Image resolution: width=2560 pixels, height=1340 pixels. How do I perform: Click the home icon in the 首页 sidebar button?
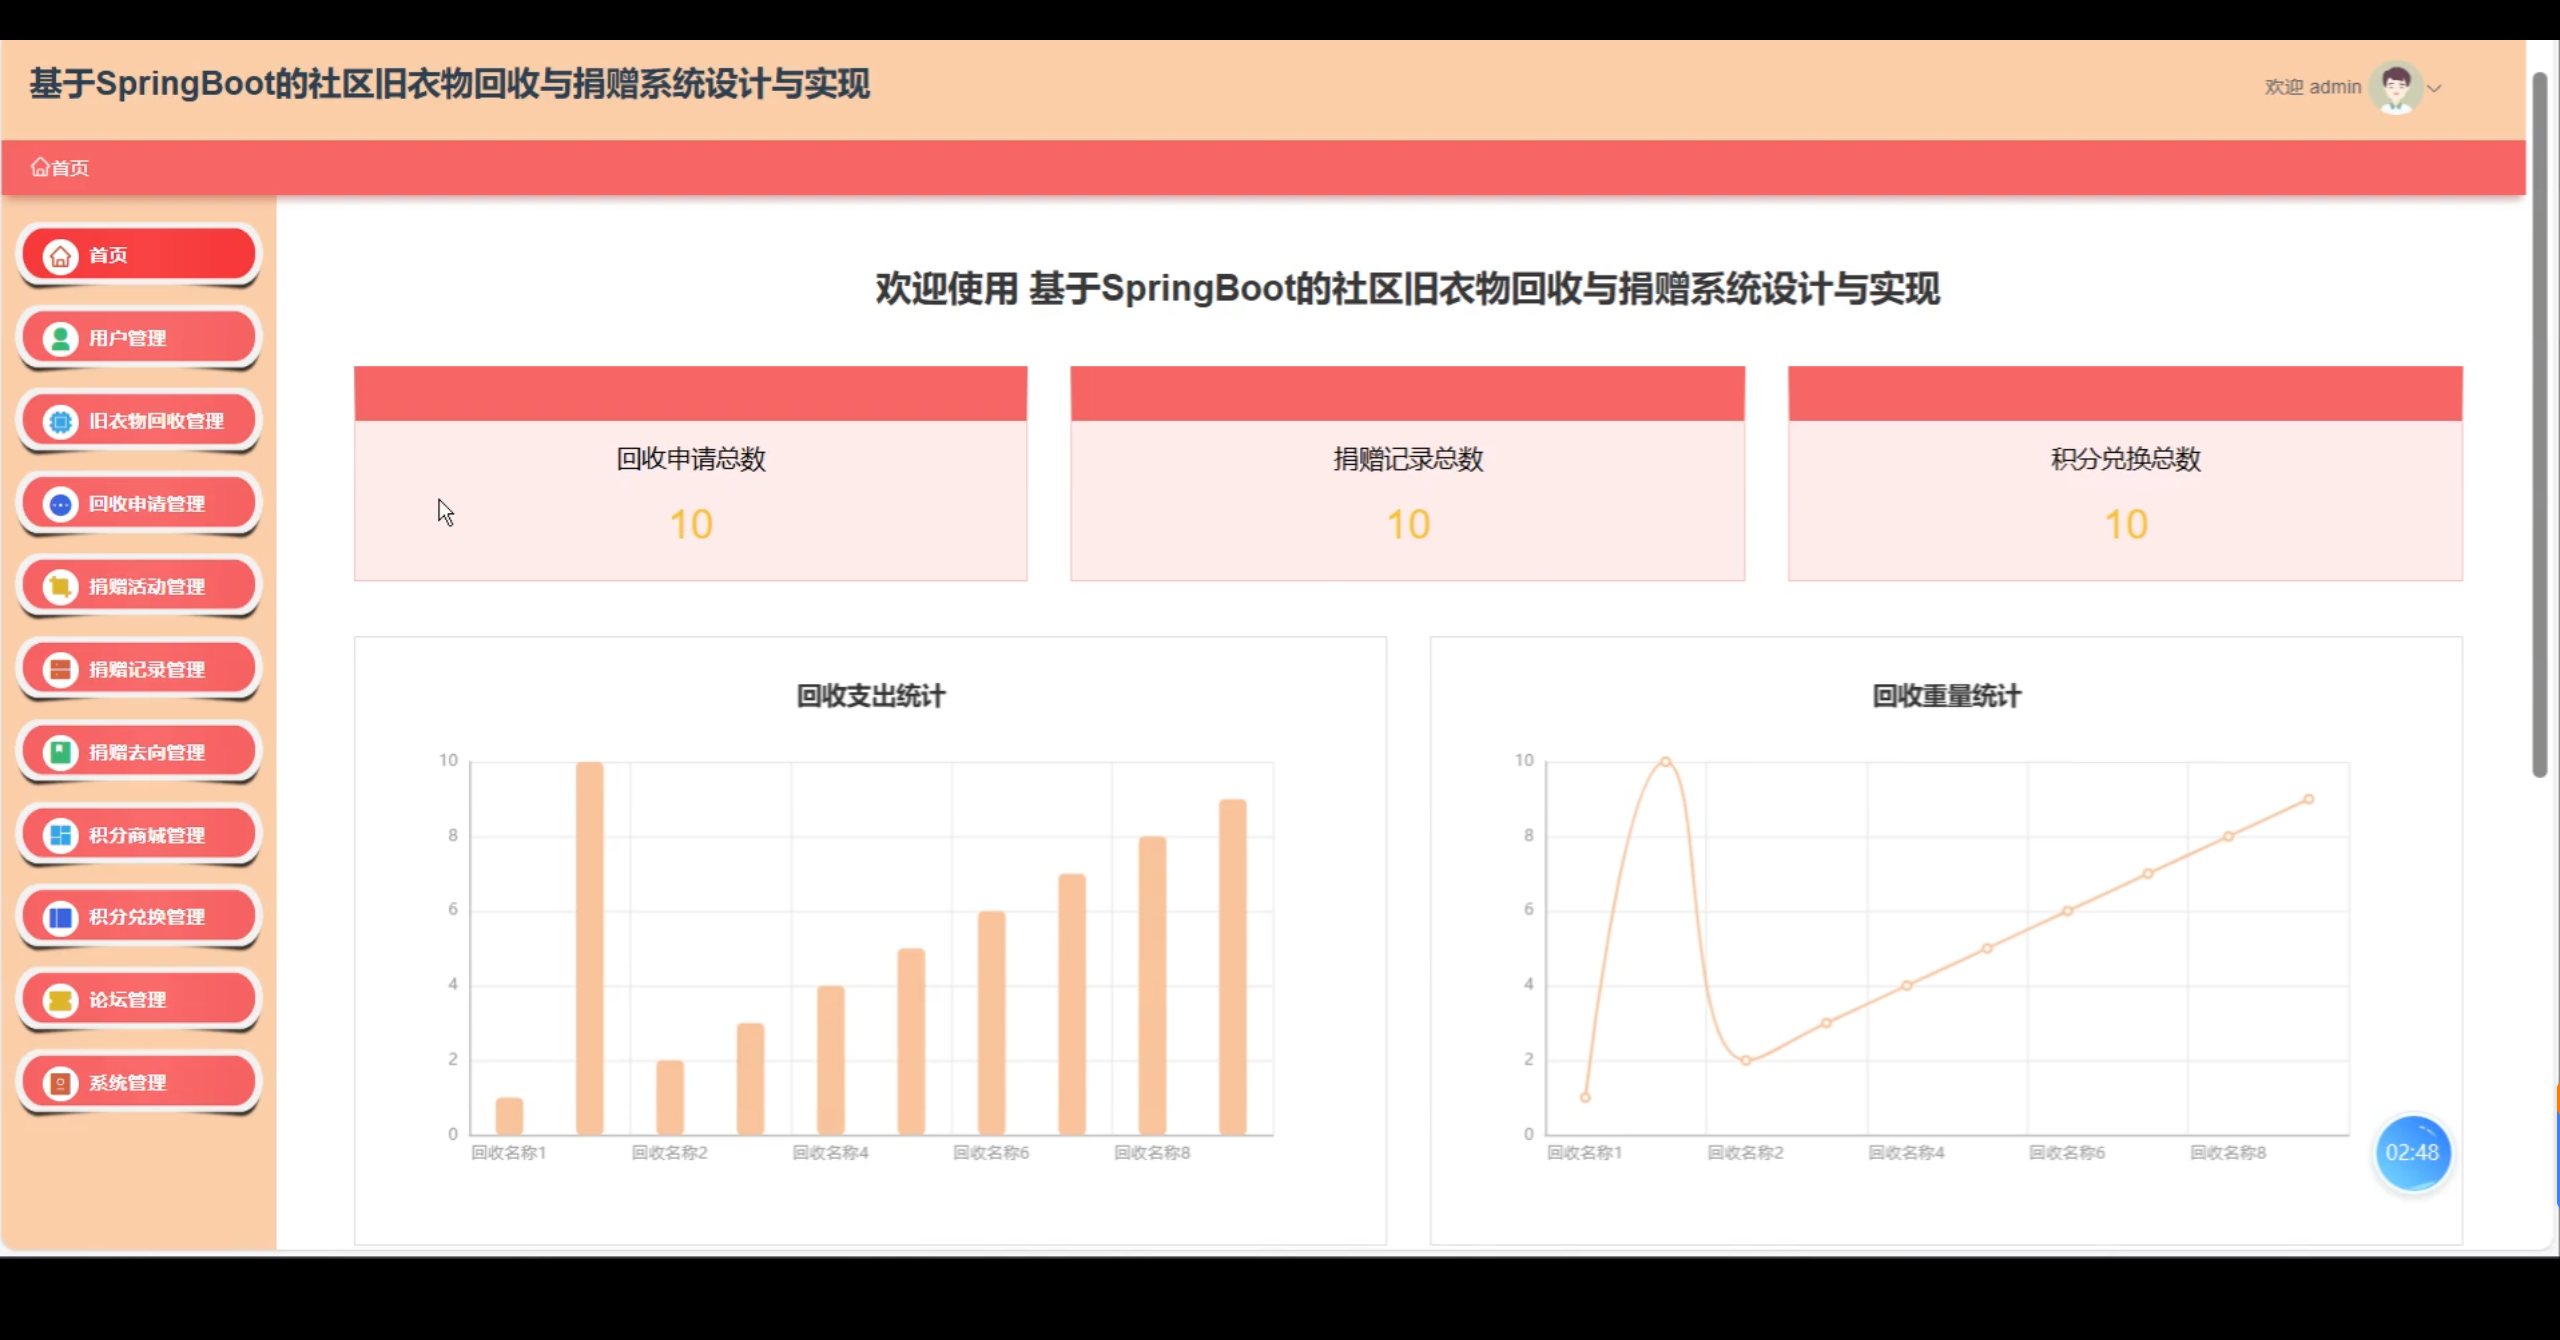coord(60,256)
